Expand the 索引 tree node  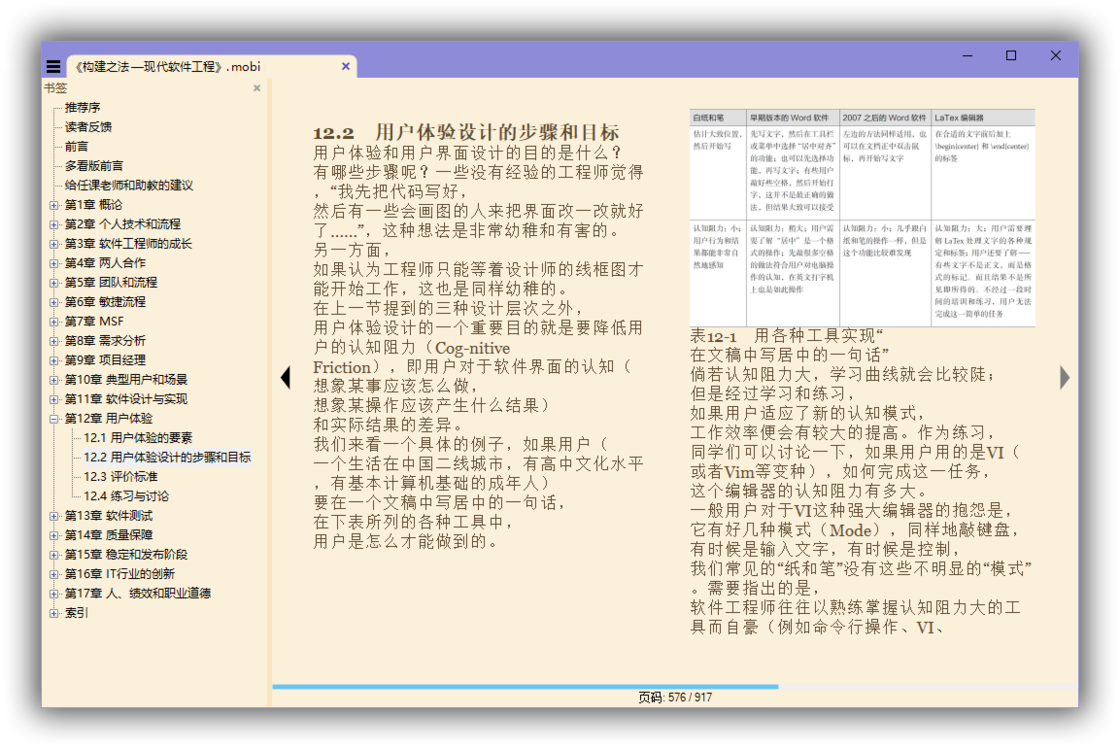[54, 613]
